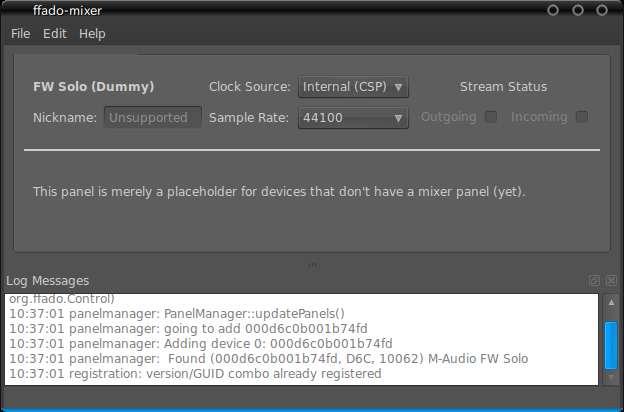Toggle the Incoming stream checkbox
This screenshot has width=624, height=412.
pyautogui.click(x=582, y=117)
